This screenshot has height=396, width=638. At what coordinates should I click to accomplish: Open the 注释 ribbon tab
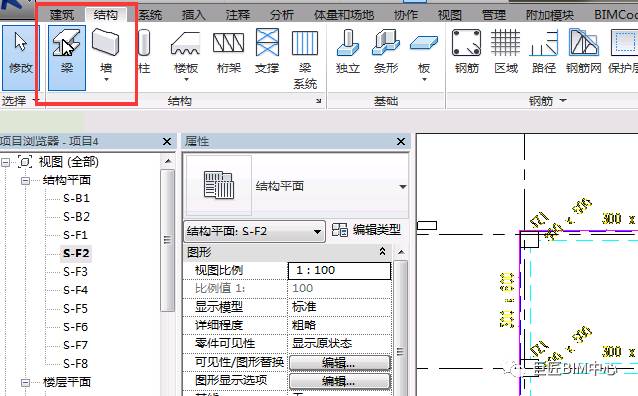[238, 15]
